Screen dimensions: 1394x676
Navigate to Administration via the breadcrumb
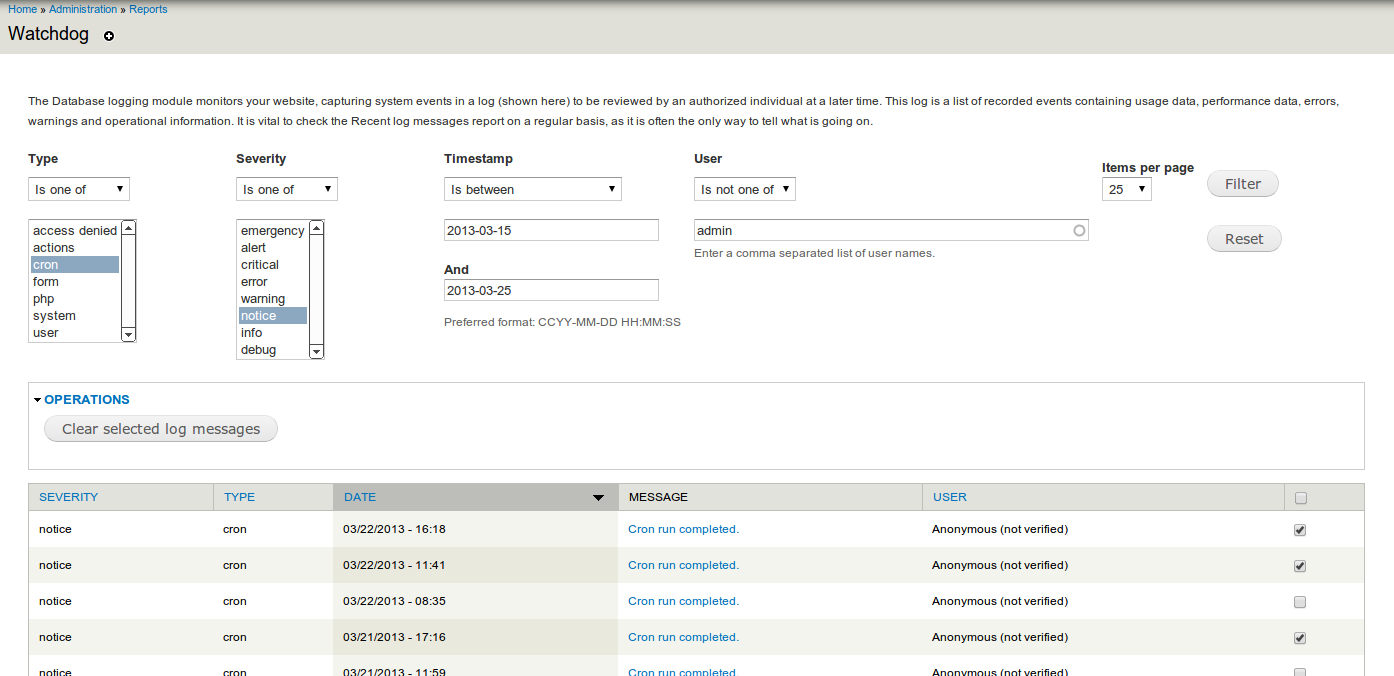coord(83,9)
